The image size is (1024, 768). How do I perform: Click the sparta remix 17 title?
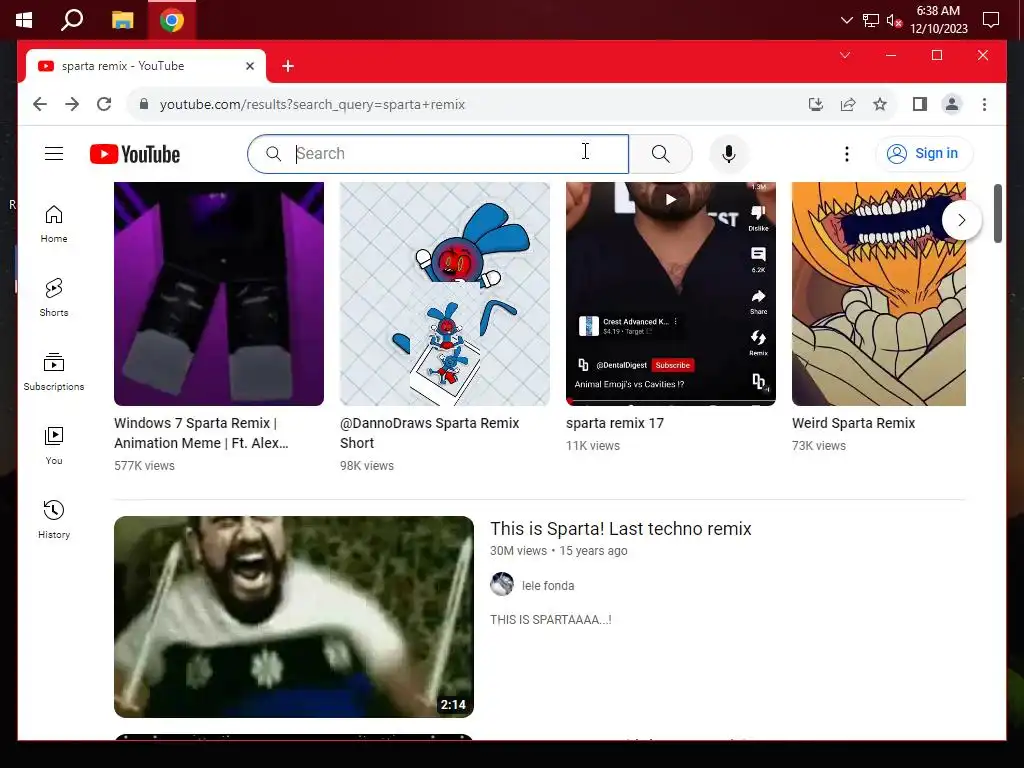(615, 423)
